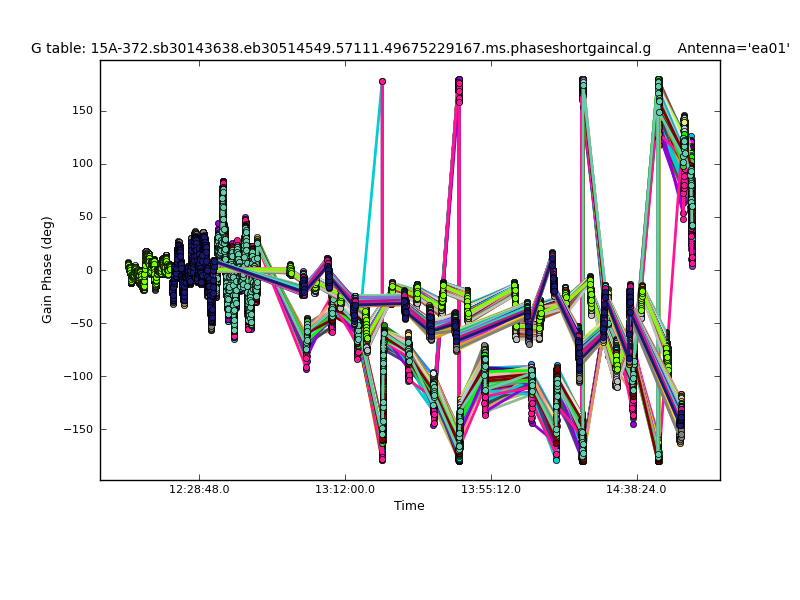Click the 50 y-axis tick label
Viewport: 800px width, 600px height.
click(84, 217)
